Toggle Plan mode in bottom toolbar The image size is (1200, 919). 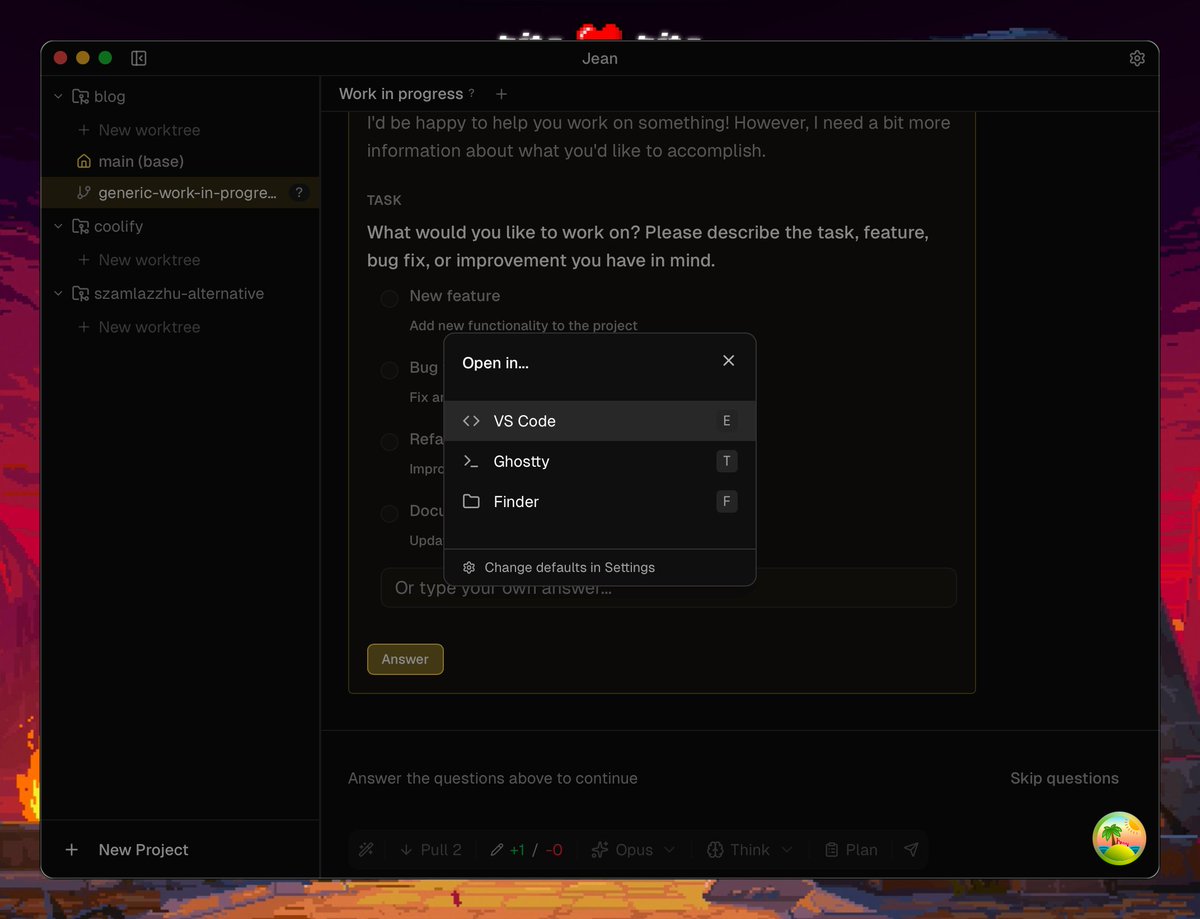(x=851, y=850)
